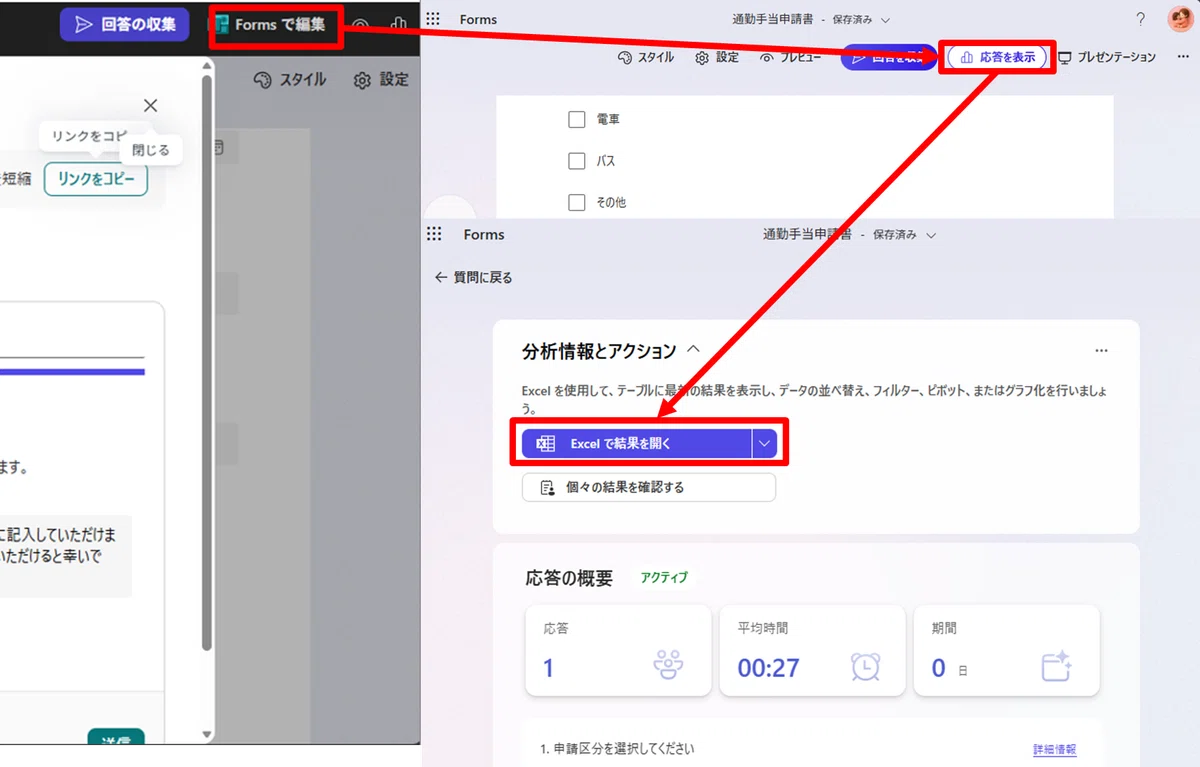The height and width of the screenshot is (767, 1200).
Task: Check the バス checkbox
Action: click(576, 160)
